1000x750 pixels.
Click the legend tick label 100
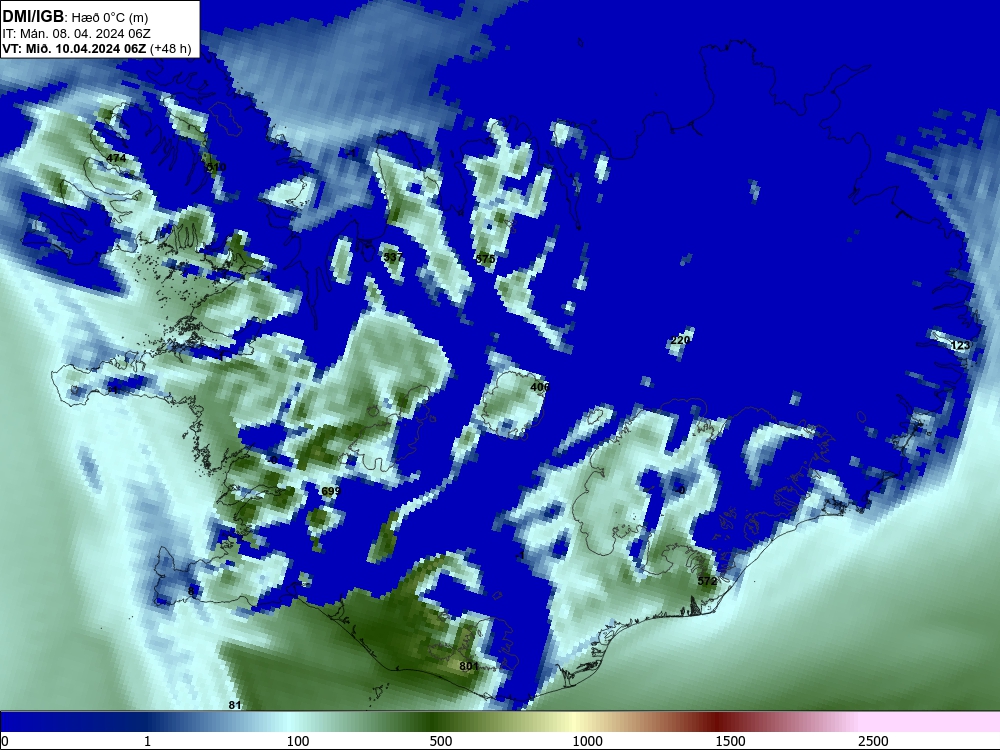(298, 741)
